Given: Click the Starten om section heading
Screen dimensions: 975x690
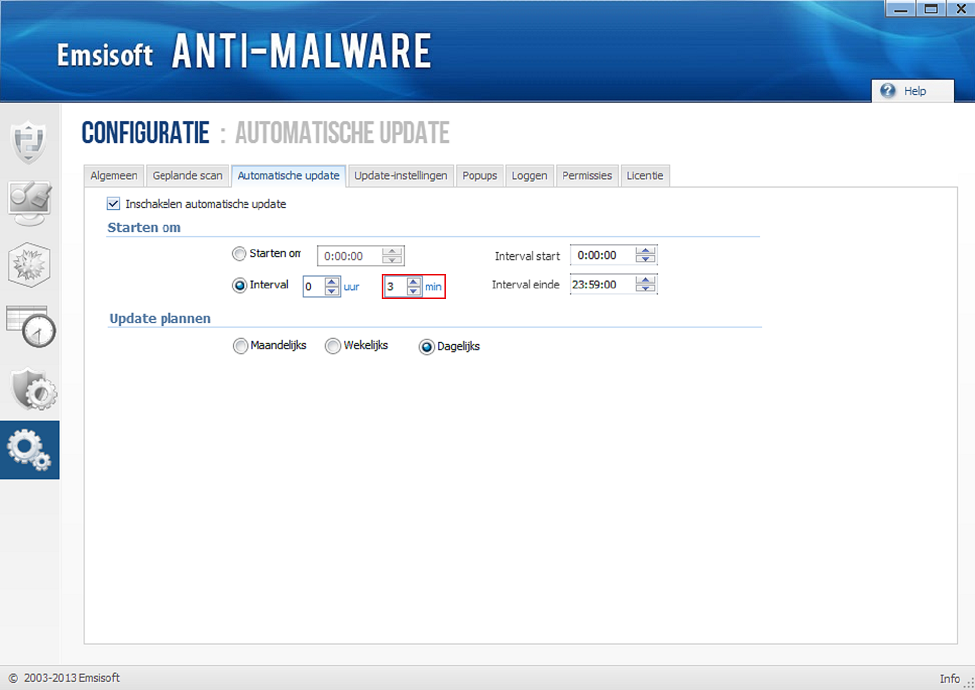Looking at the screenshot, I should click(144, 228).
